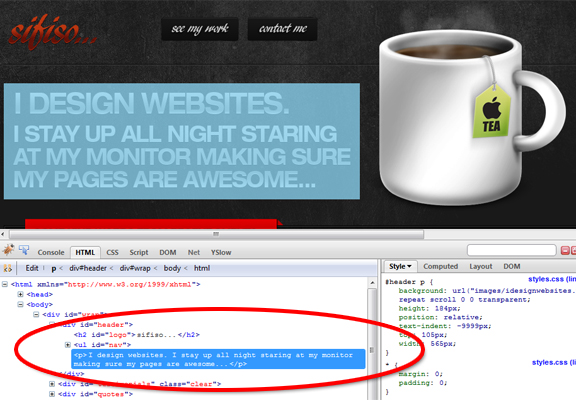
Task: Click the Edit button in HTML panel
Action: [32, 268]
